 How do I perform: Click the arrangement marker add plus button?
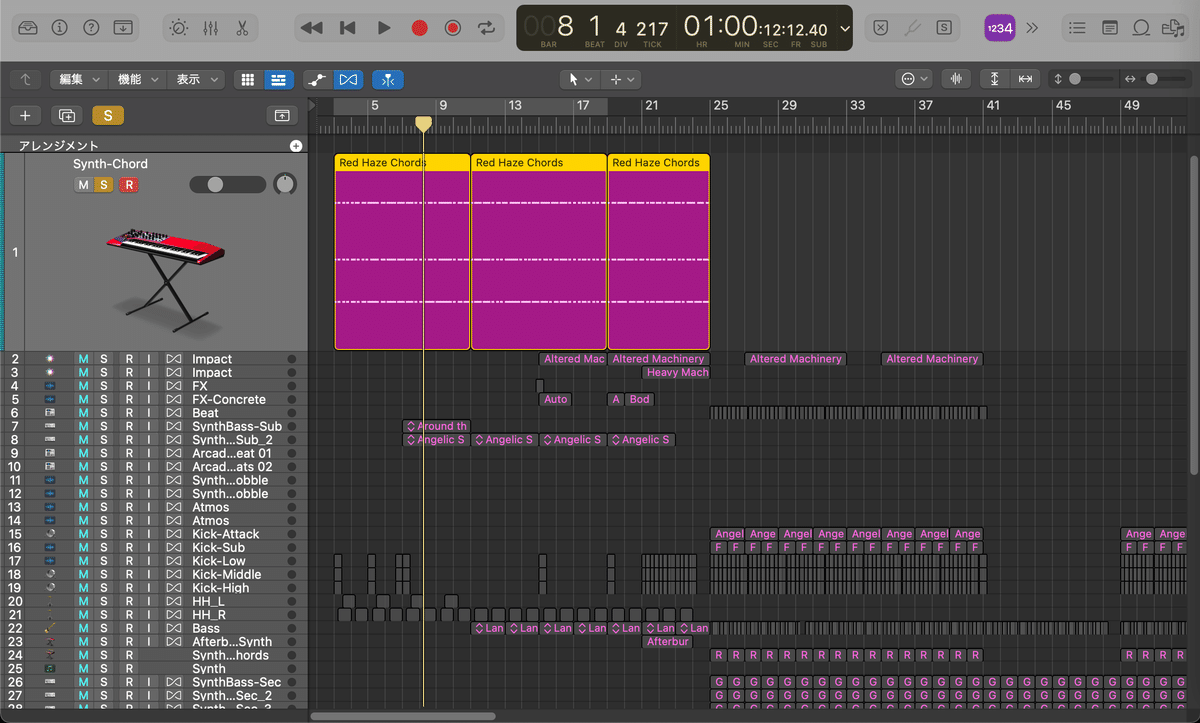point(296,145)
